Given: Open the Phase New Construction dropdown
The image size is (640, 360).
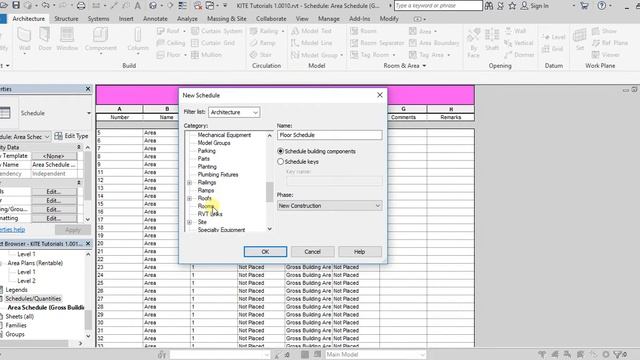Looking at the screenshot, I should click(x=329, y=206).
